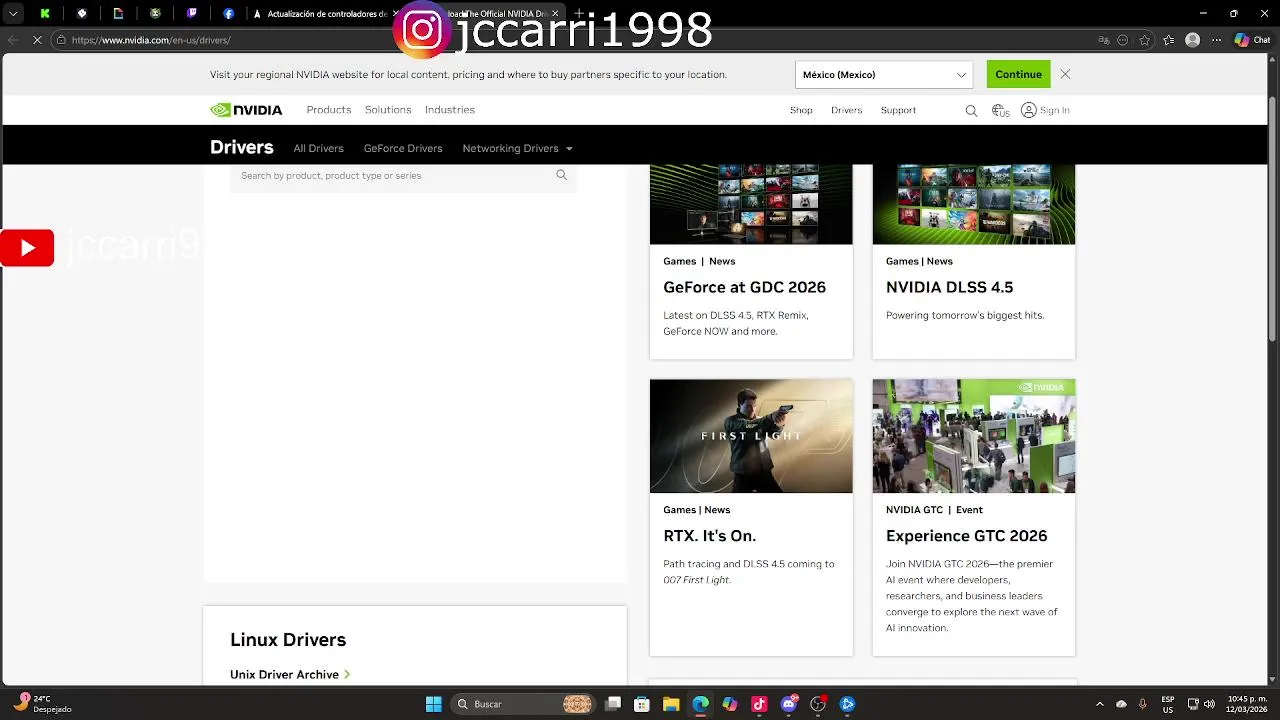
Task: Open the pink music app on taskbar
Action: pyautogui.click(x=759, y=704)
